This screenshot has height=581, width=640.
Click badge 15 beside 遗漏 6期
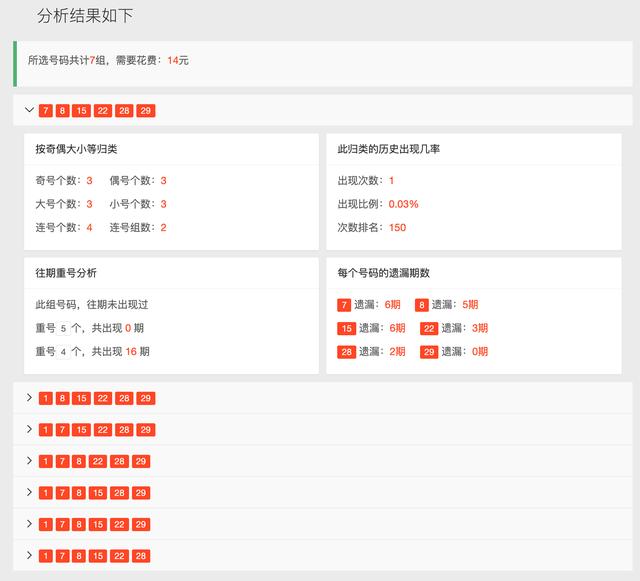(x=346, y=328)
